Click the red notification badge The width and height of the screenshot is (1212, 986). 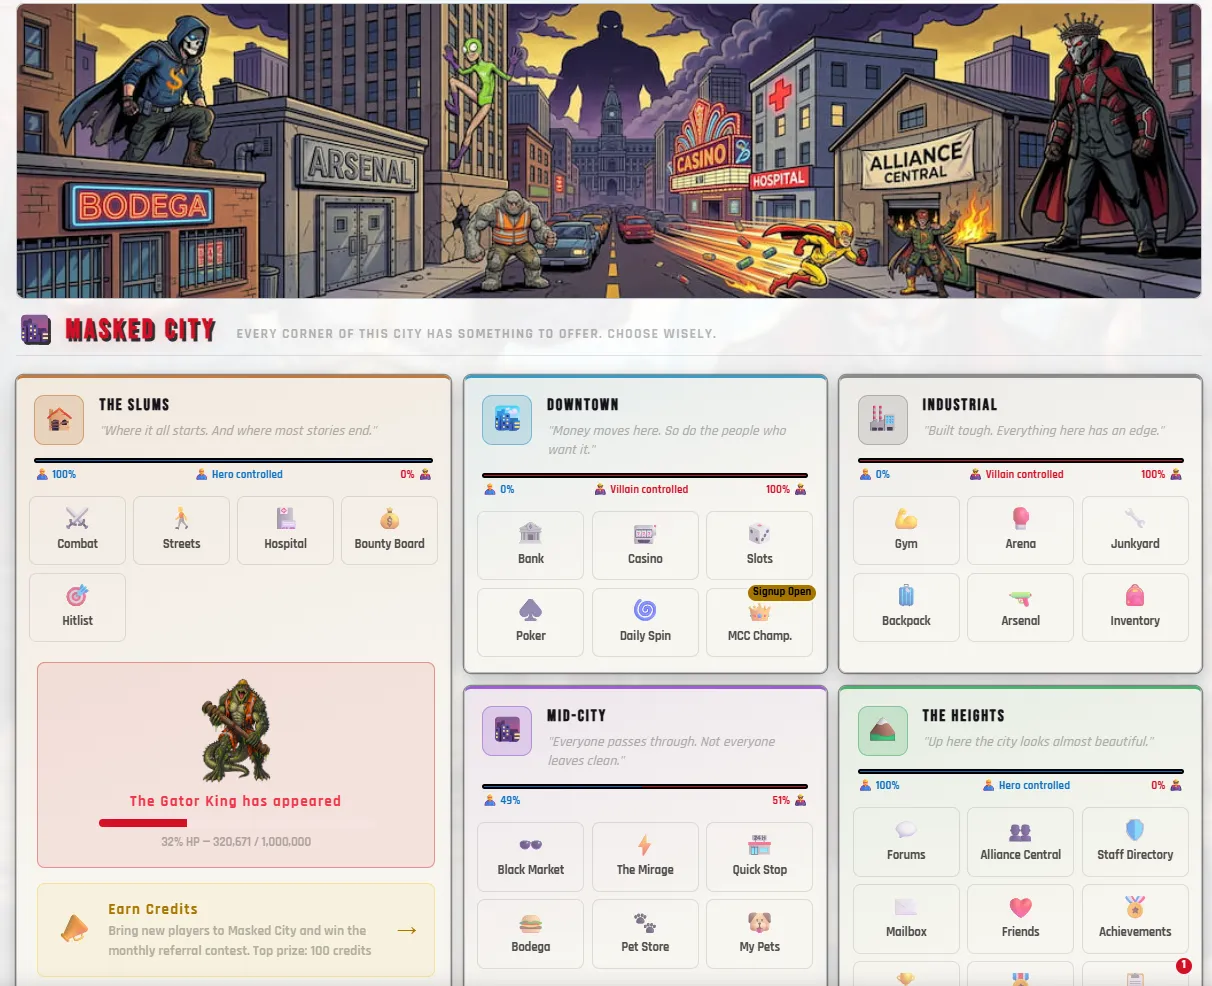click(1184, 966)
